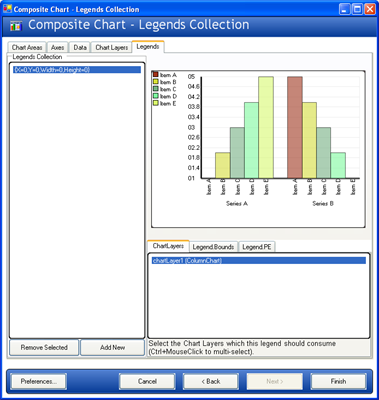Select chartLayer1 (ColumnChart) in list
This screenshot has height=400, width=379.
[x=259, y=261]
